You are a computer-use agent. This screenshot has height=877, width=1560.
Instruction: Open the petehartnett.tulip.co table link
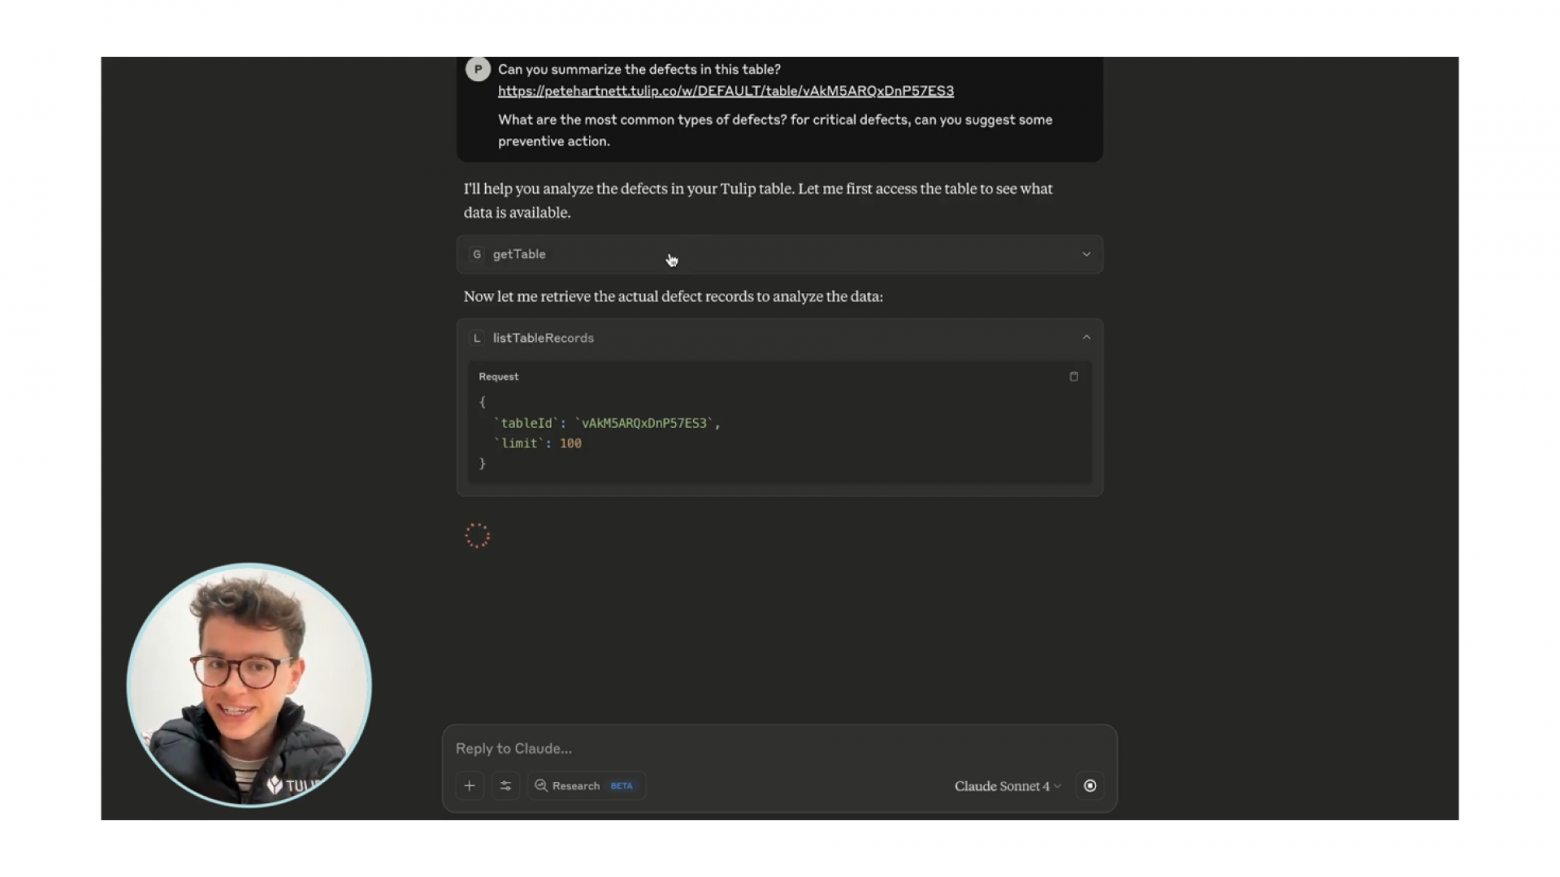click(x=725, y=91)
